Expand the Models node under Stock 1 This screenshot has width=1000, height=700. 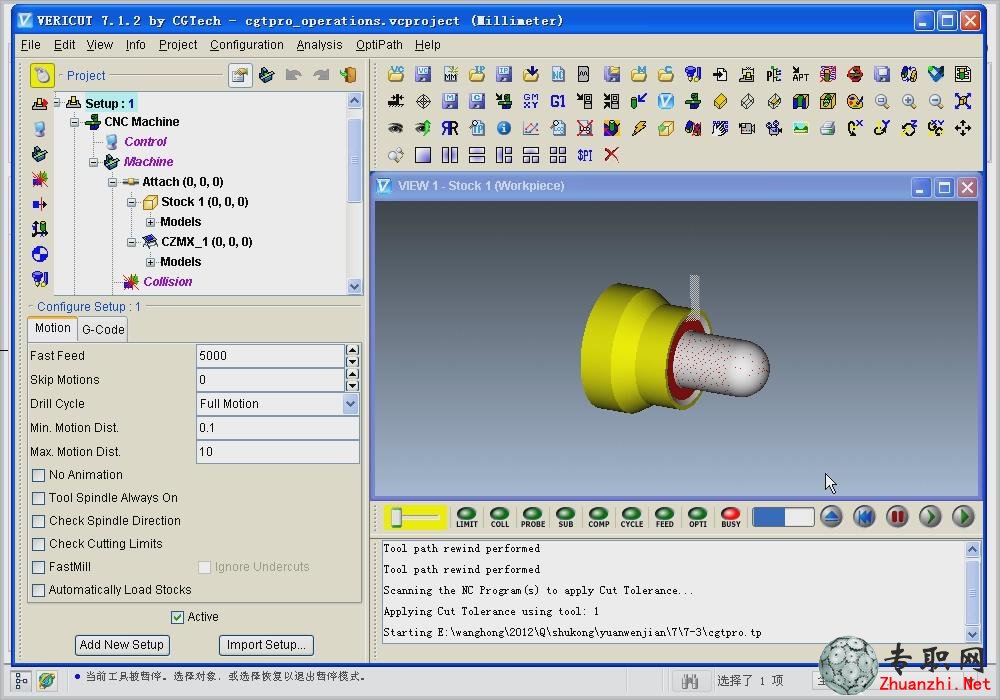pos(151,222)
